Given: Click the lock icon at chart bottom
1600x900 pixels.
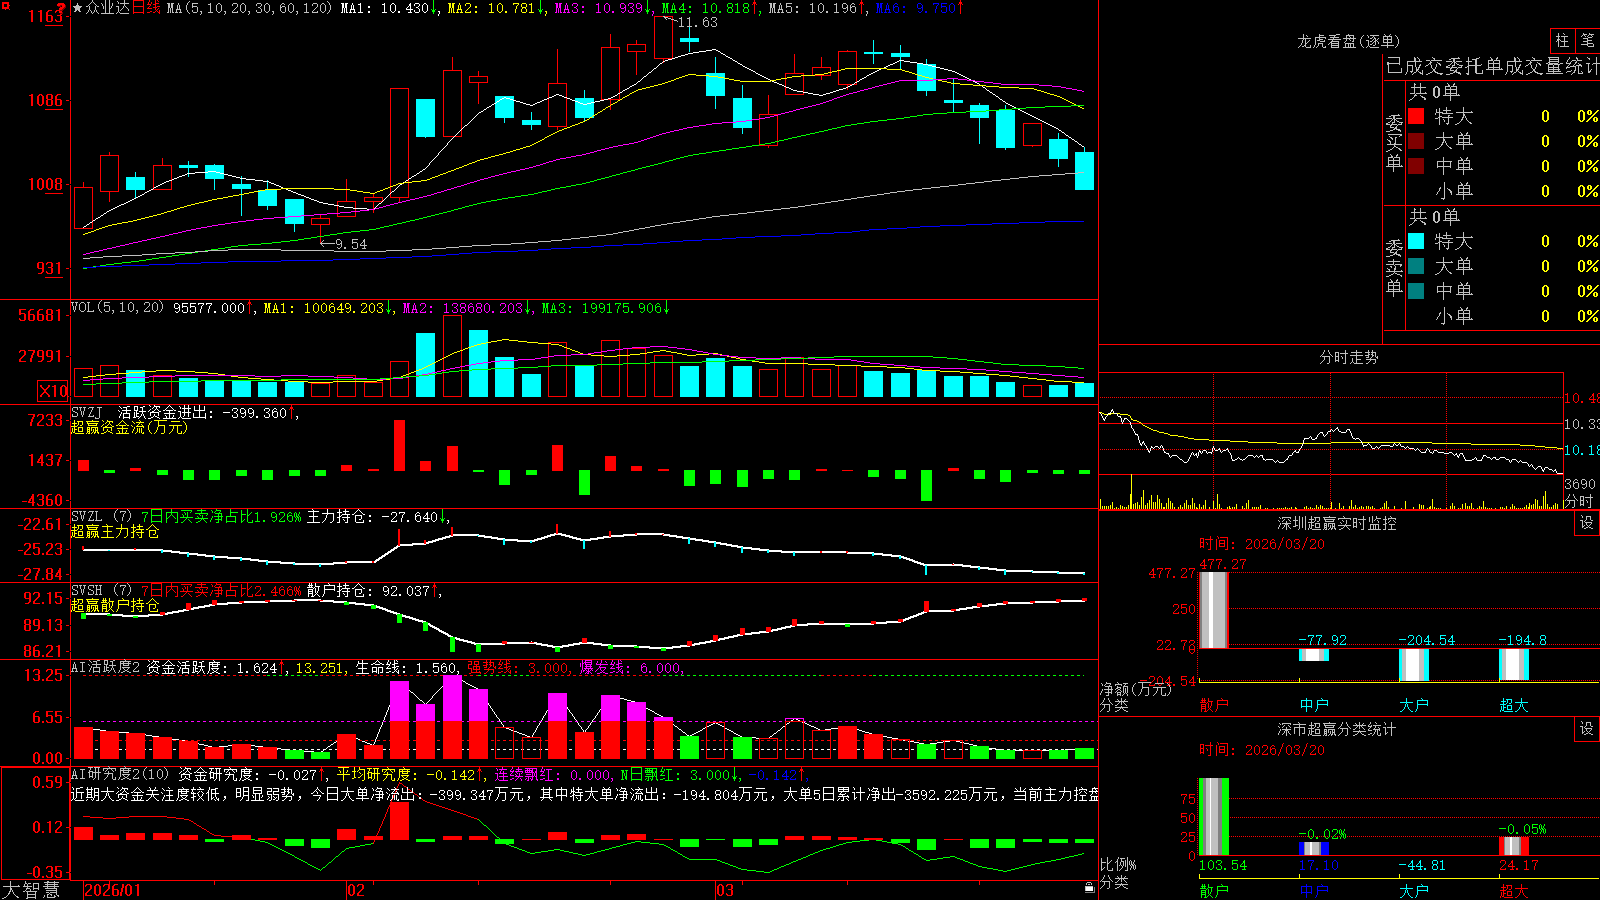Looking at the screenshot, I should [x=1090, y=887].
